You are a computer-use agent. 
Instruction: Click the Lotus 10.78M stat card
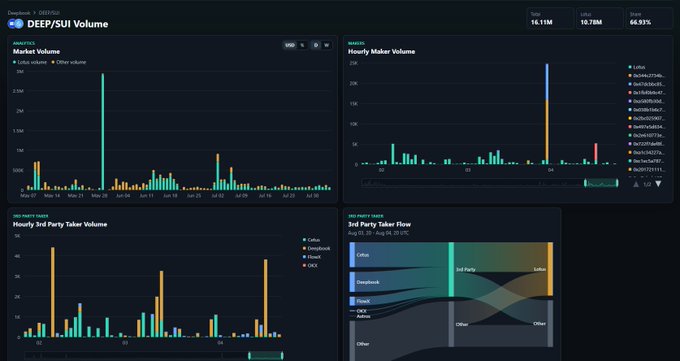point(599,18)
